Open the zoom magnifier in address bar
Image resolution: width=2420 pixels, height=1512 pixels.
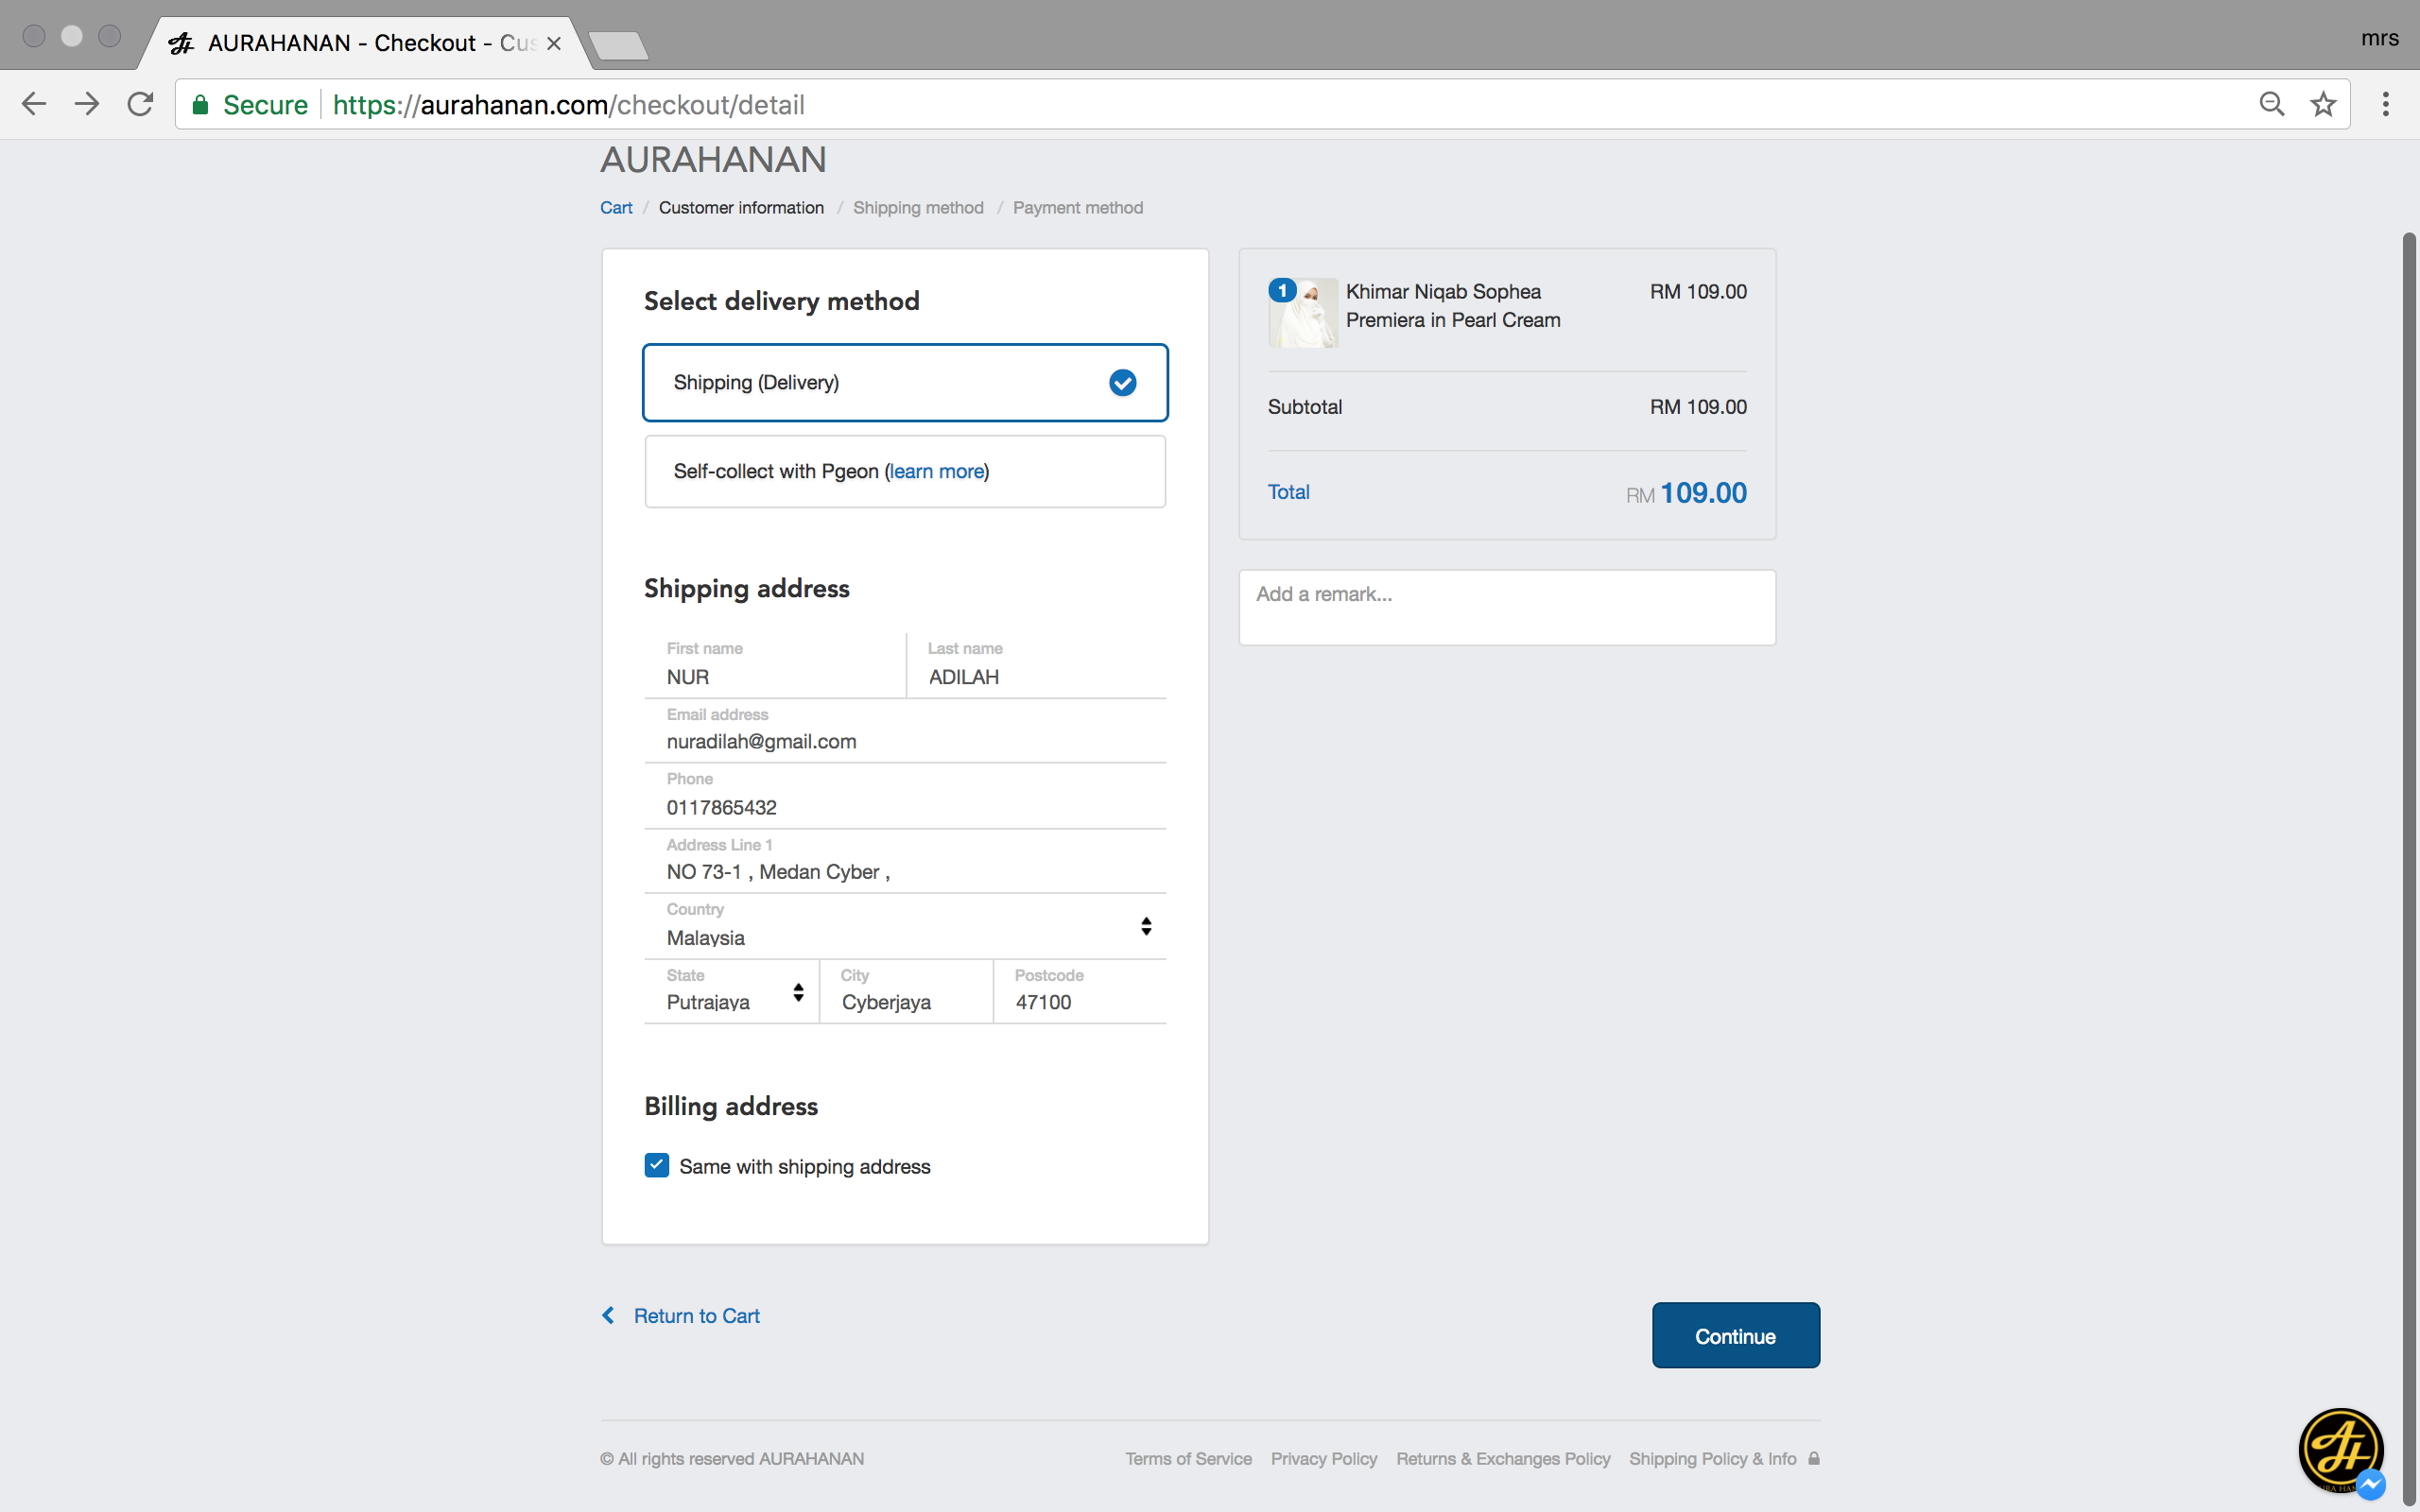(x=2271, y=104)
